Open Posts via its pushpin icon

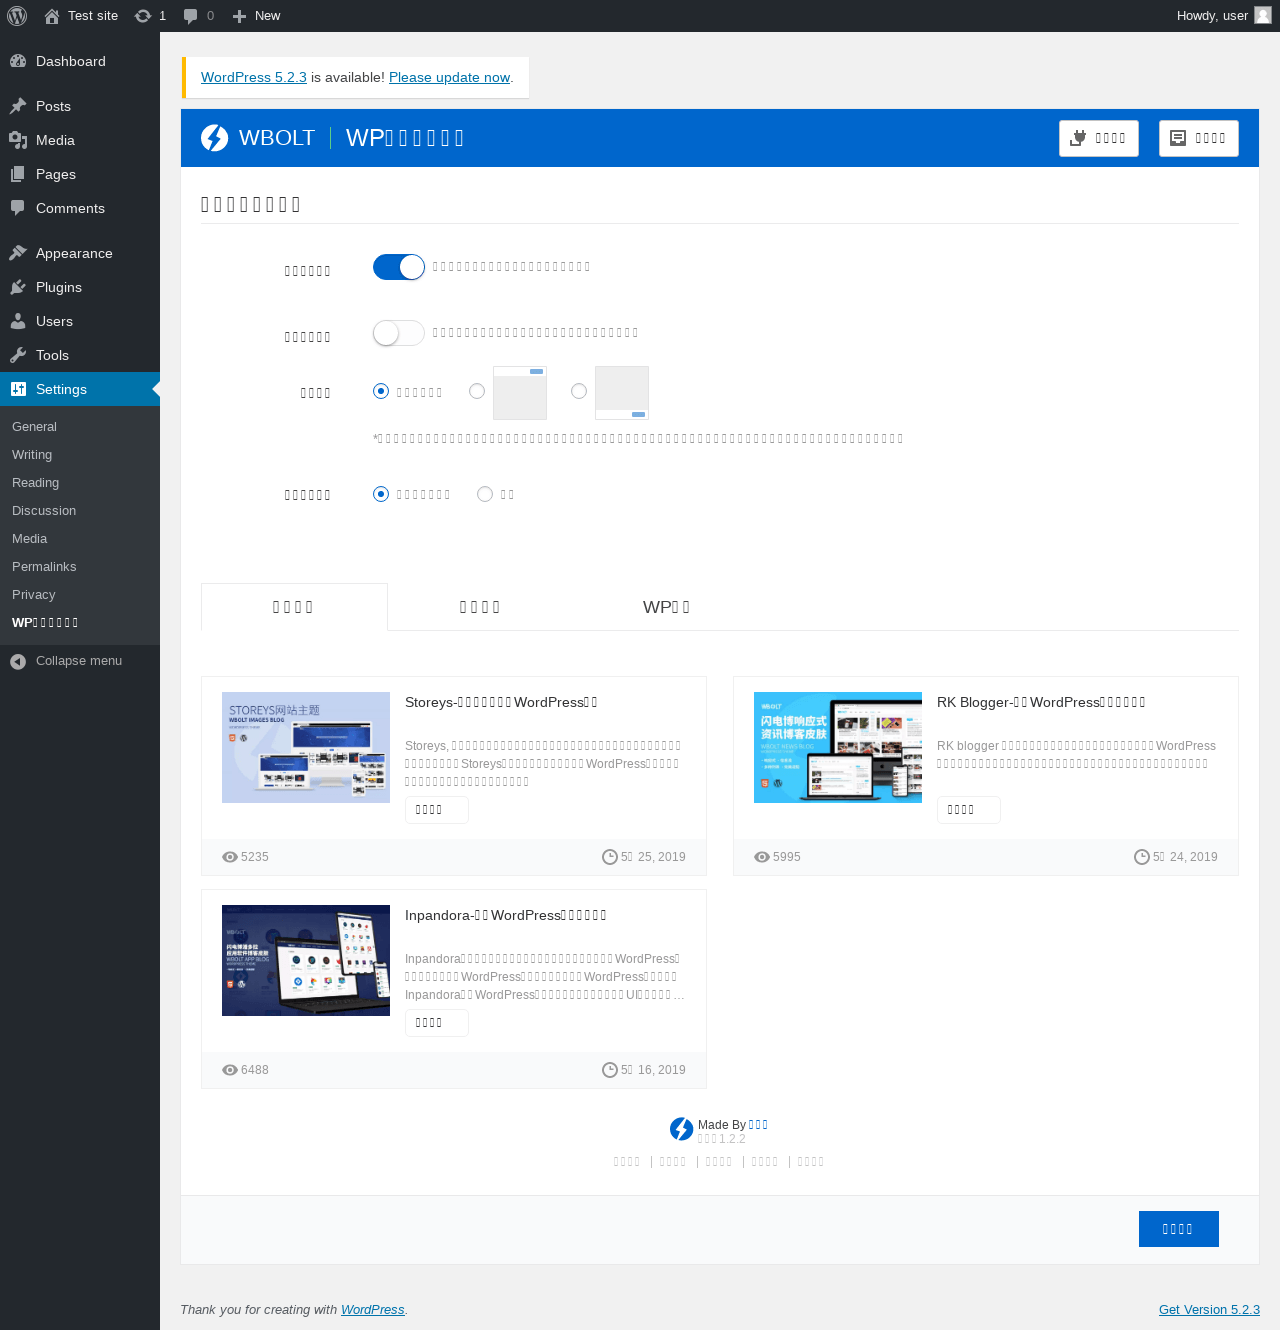[18, 106]
